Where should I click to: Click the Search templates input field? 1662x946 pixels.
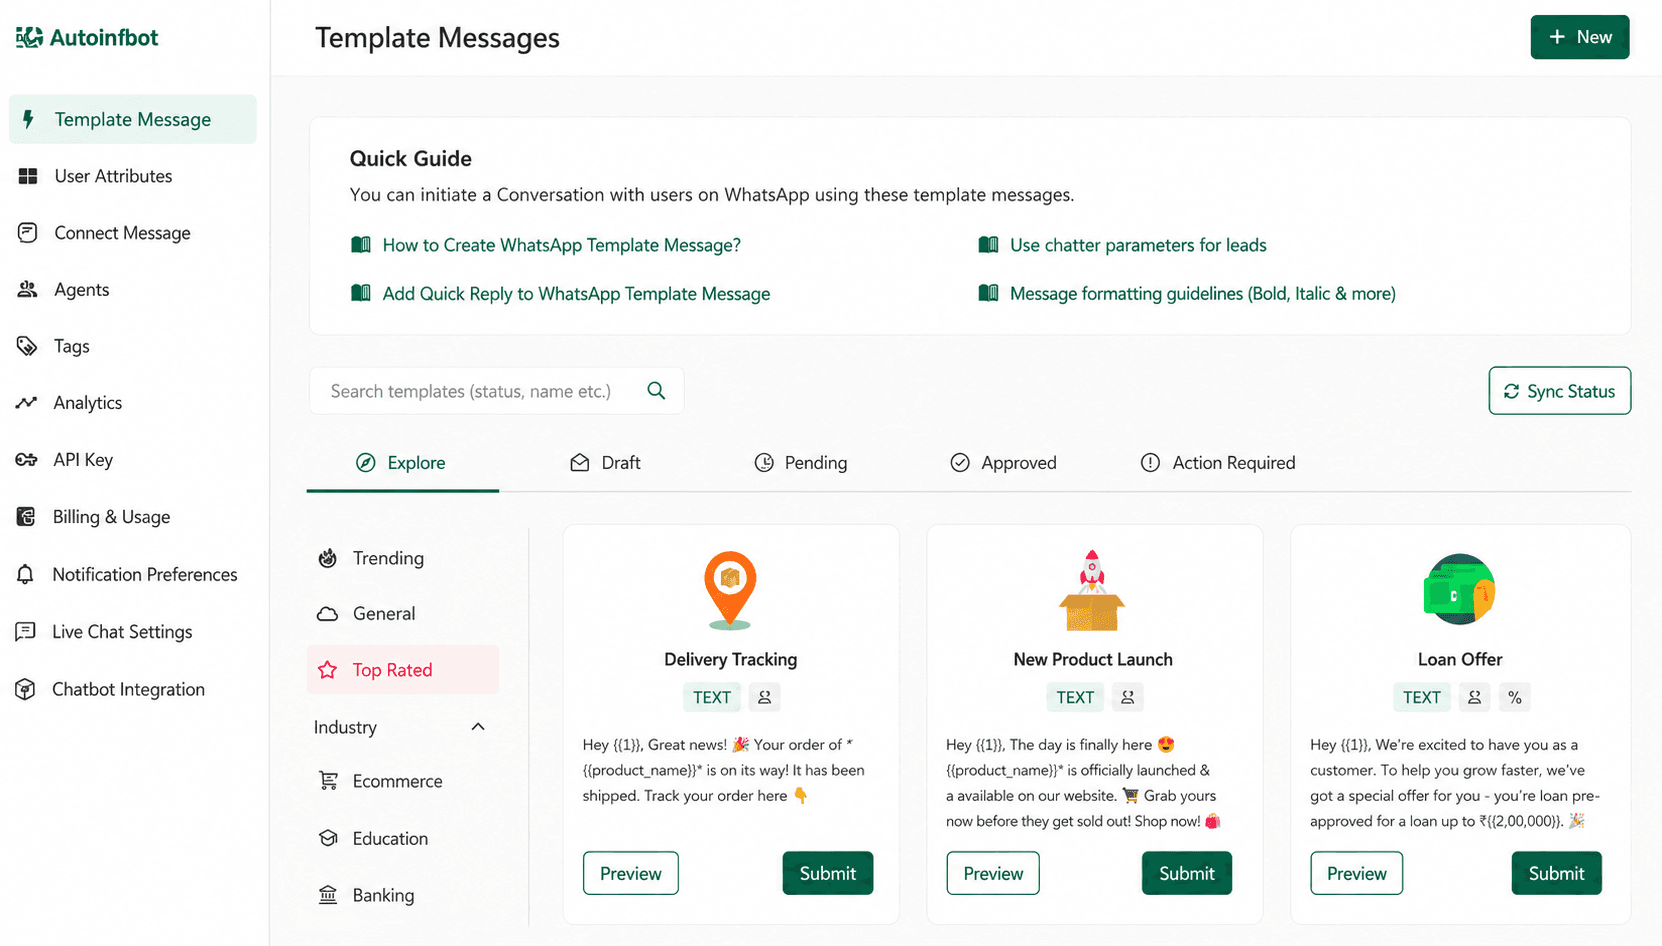click(x=497, y=391)
